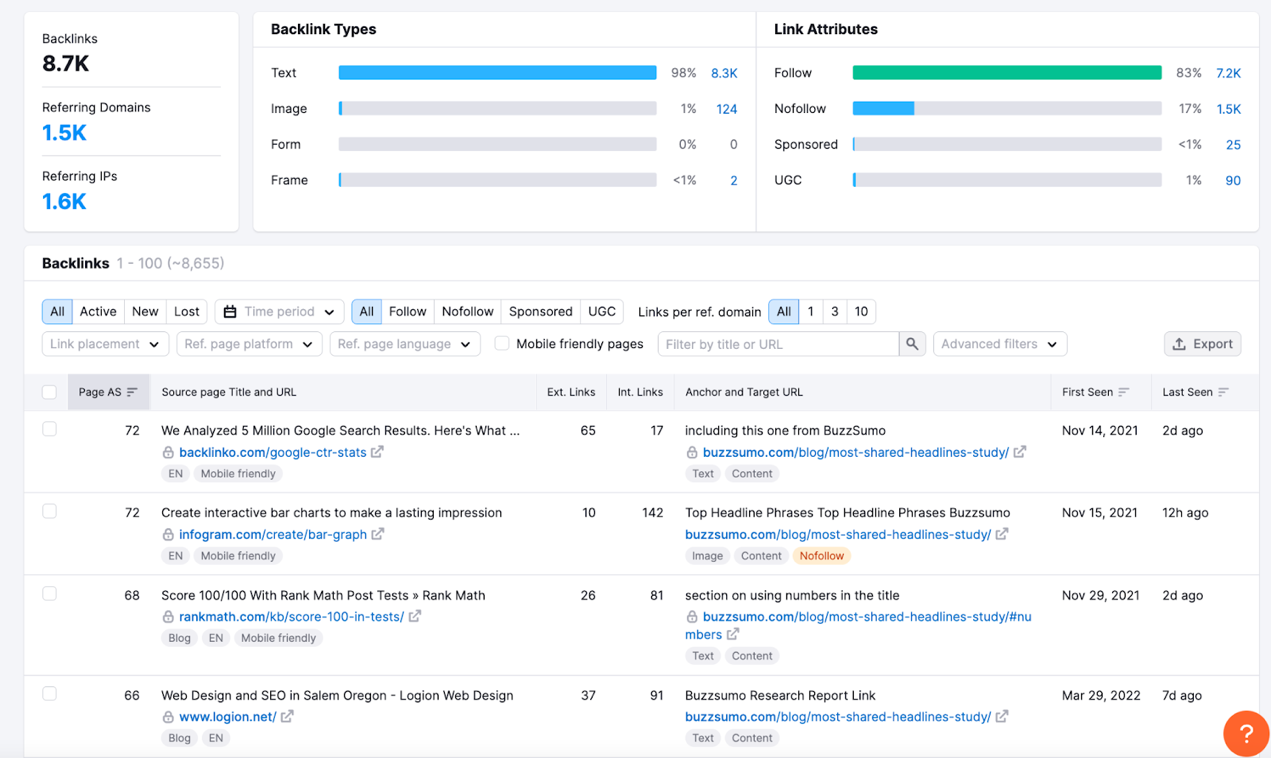Expand the Advanced filters dropdown
1271x758 pixels.
(999, 344)
